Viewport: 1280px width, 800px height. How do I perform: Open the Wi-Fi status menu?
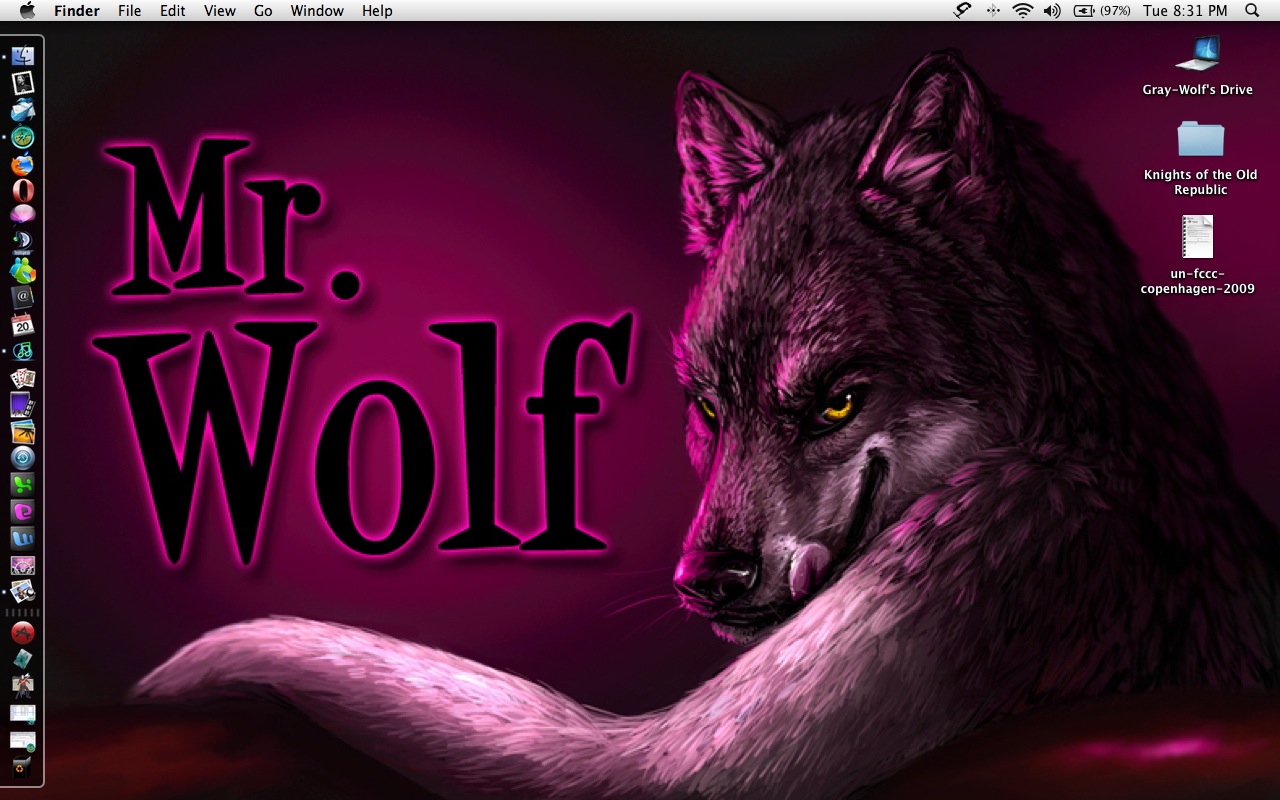(x=1022, y=11)
